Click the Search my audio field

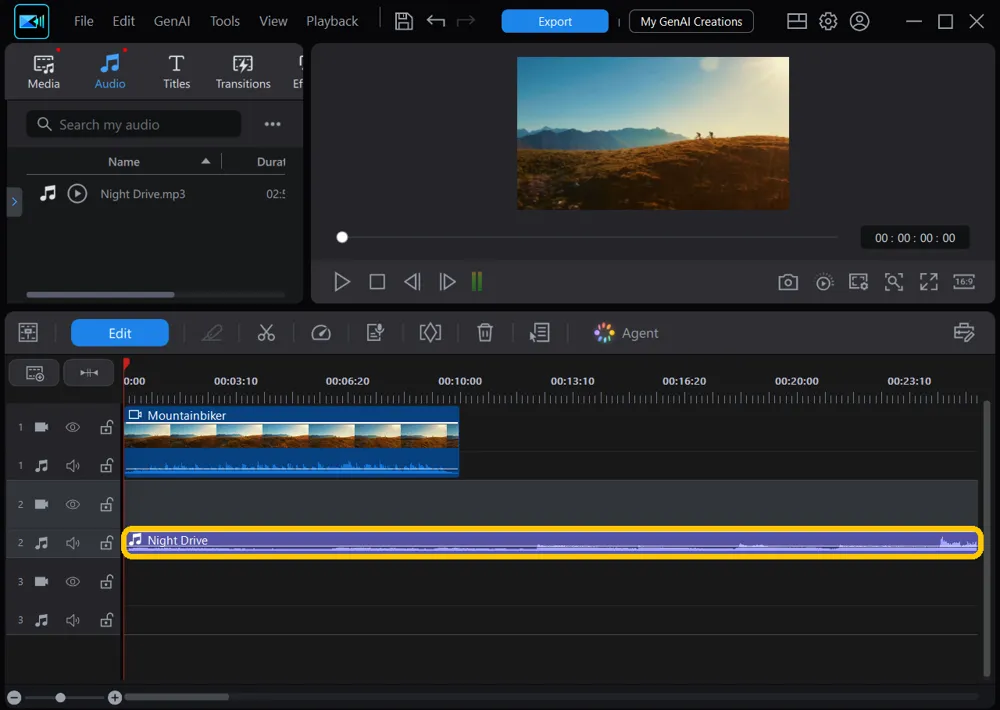tap(134, 124)
